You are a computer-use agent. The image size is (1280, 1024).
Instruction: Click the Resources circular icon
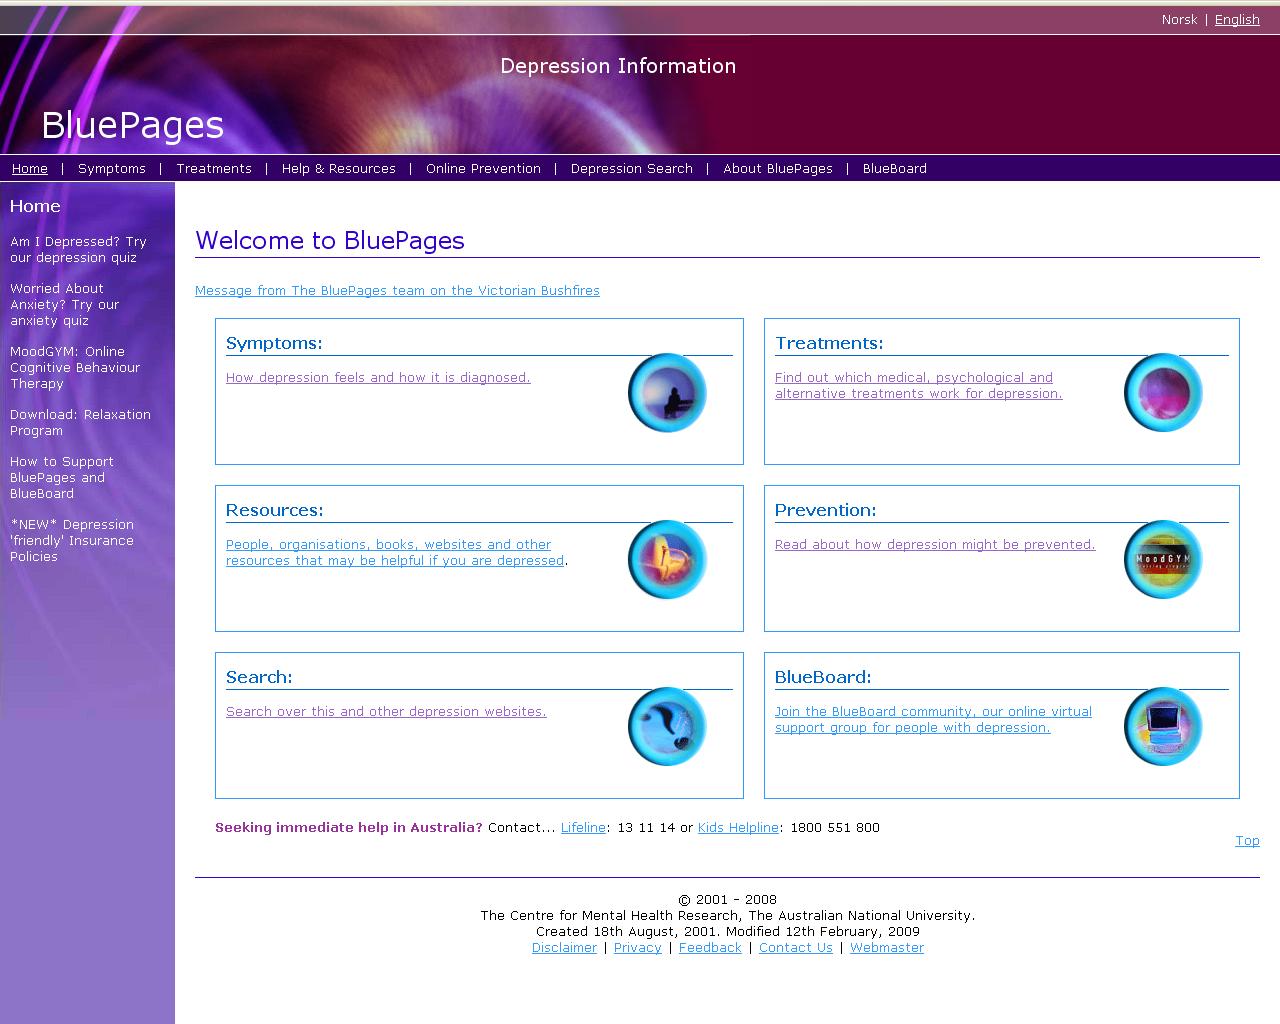[x=667, y=560]
